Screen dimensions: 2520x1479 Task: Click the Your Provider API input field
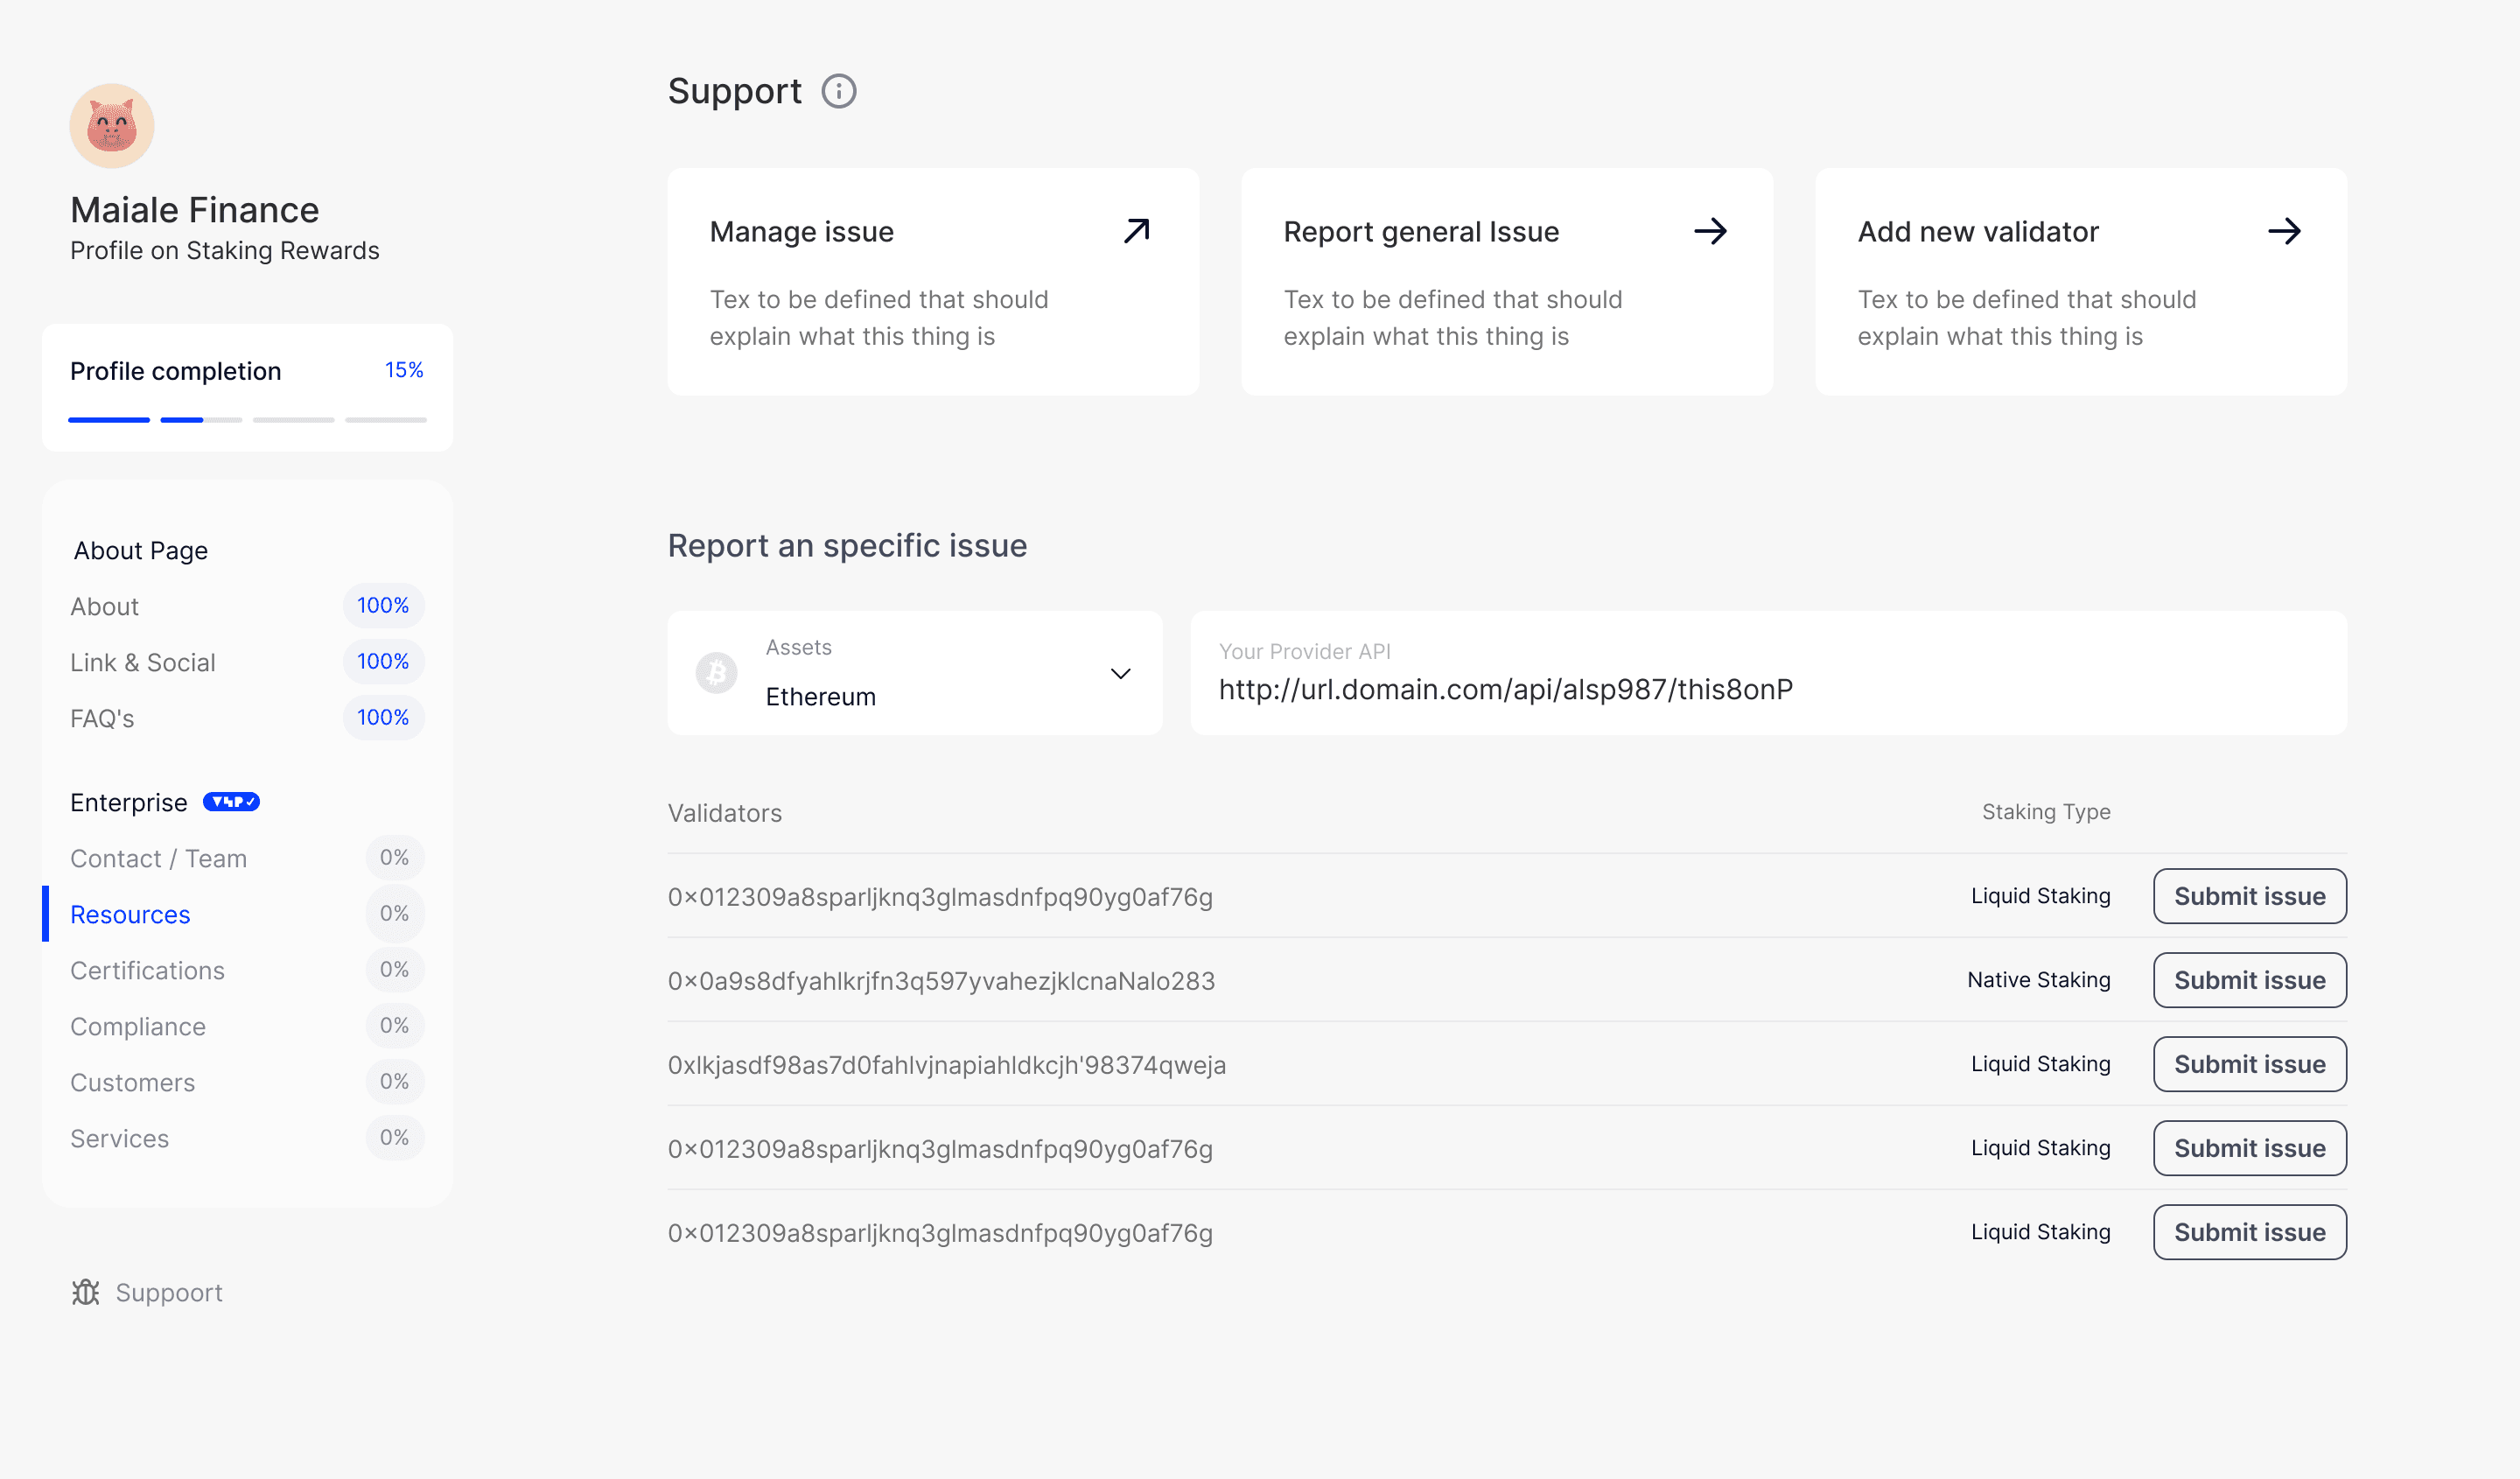[1767, 688]
